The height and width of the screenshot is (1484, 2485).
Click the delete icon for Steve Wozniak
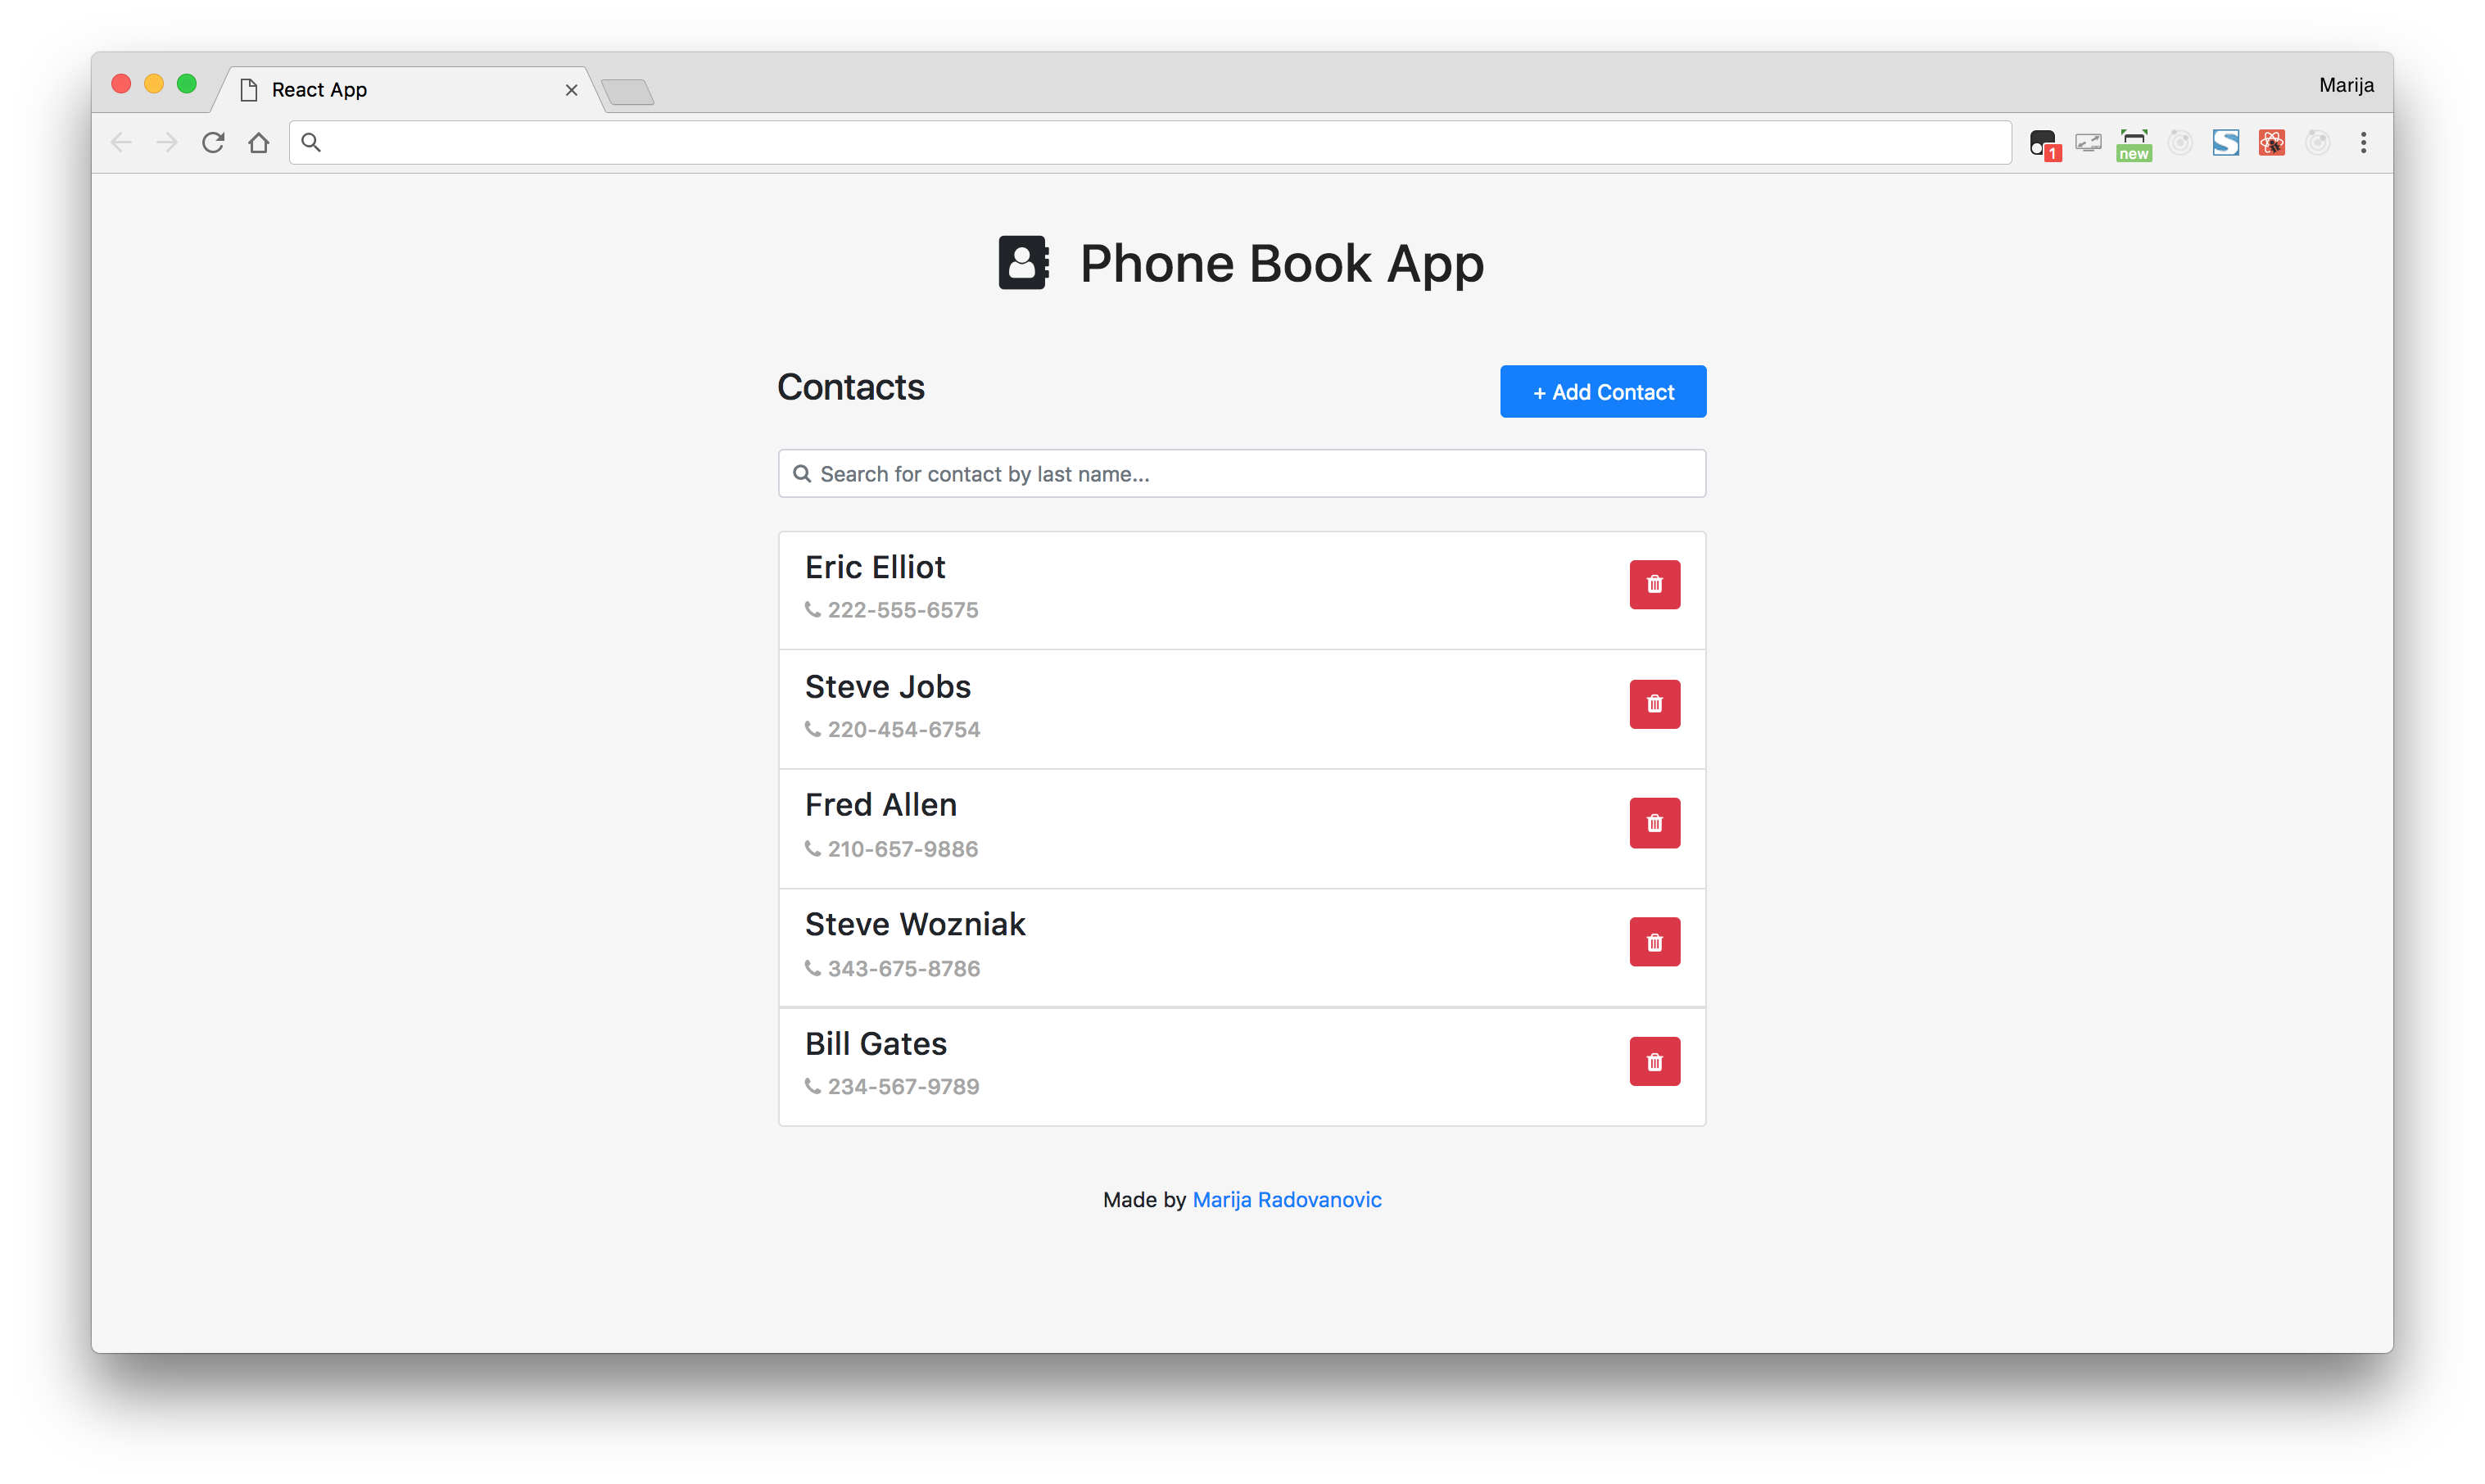tap(1653, 942)
